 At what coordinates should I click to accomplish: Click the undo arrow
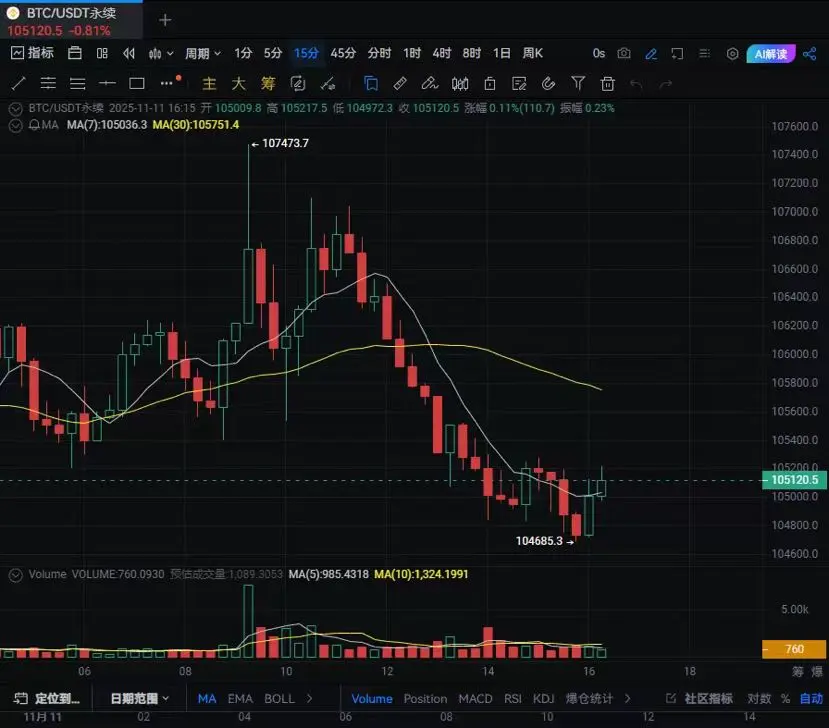pos(636,84)
